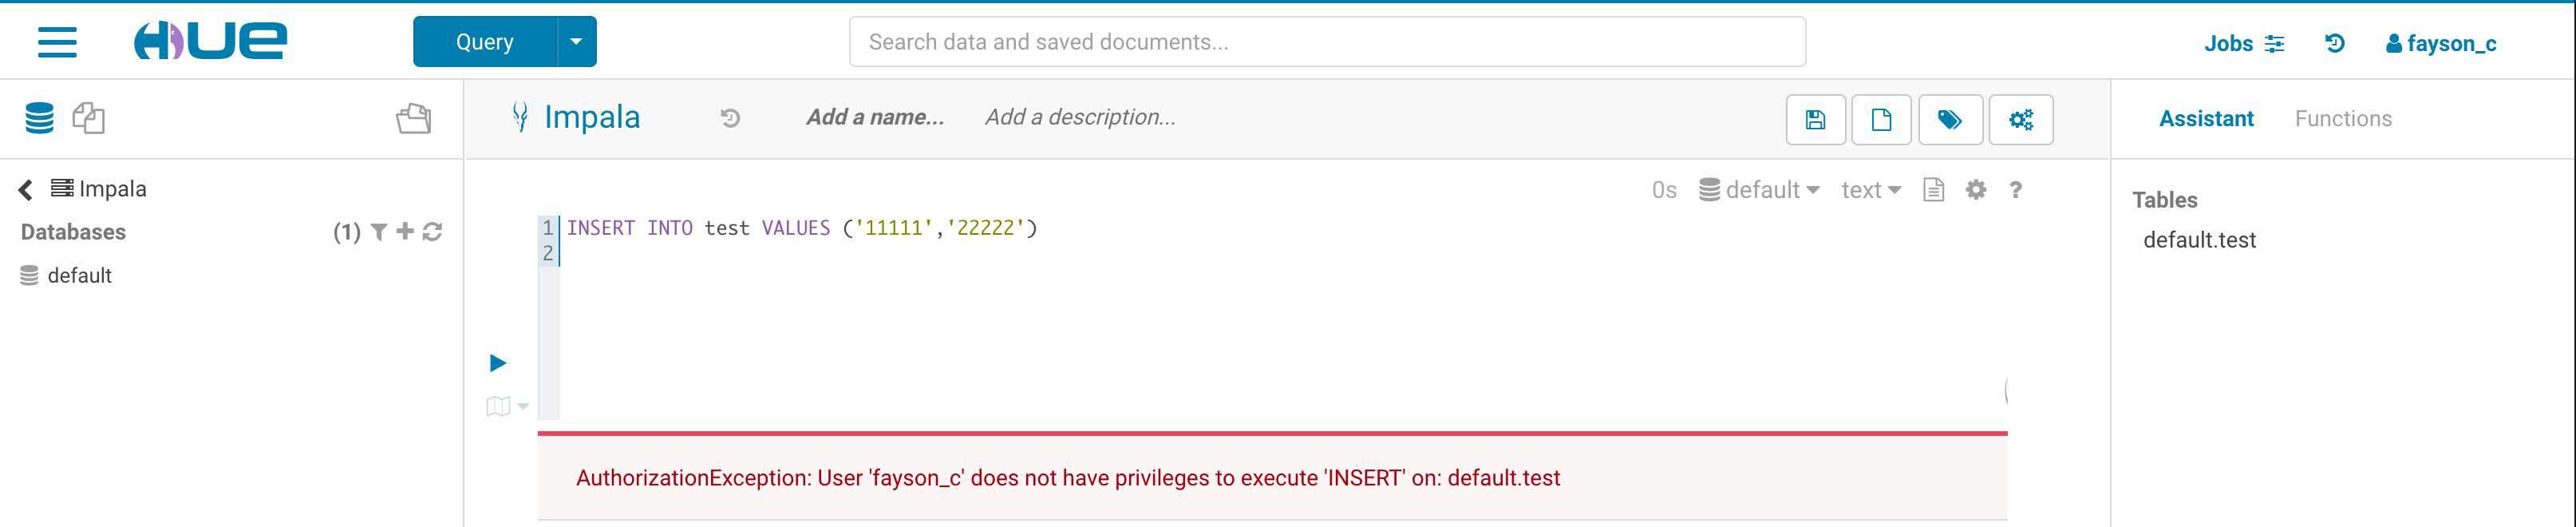Save the current query
Image resolution: width=2576 pixels, height=527 pixels.
pyautogui.click(x=1815, y=120)
